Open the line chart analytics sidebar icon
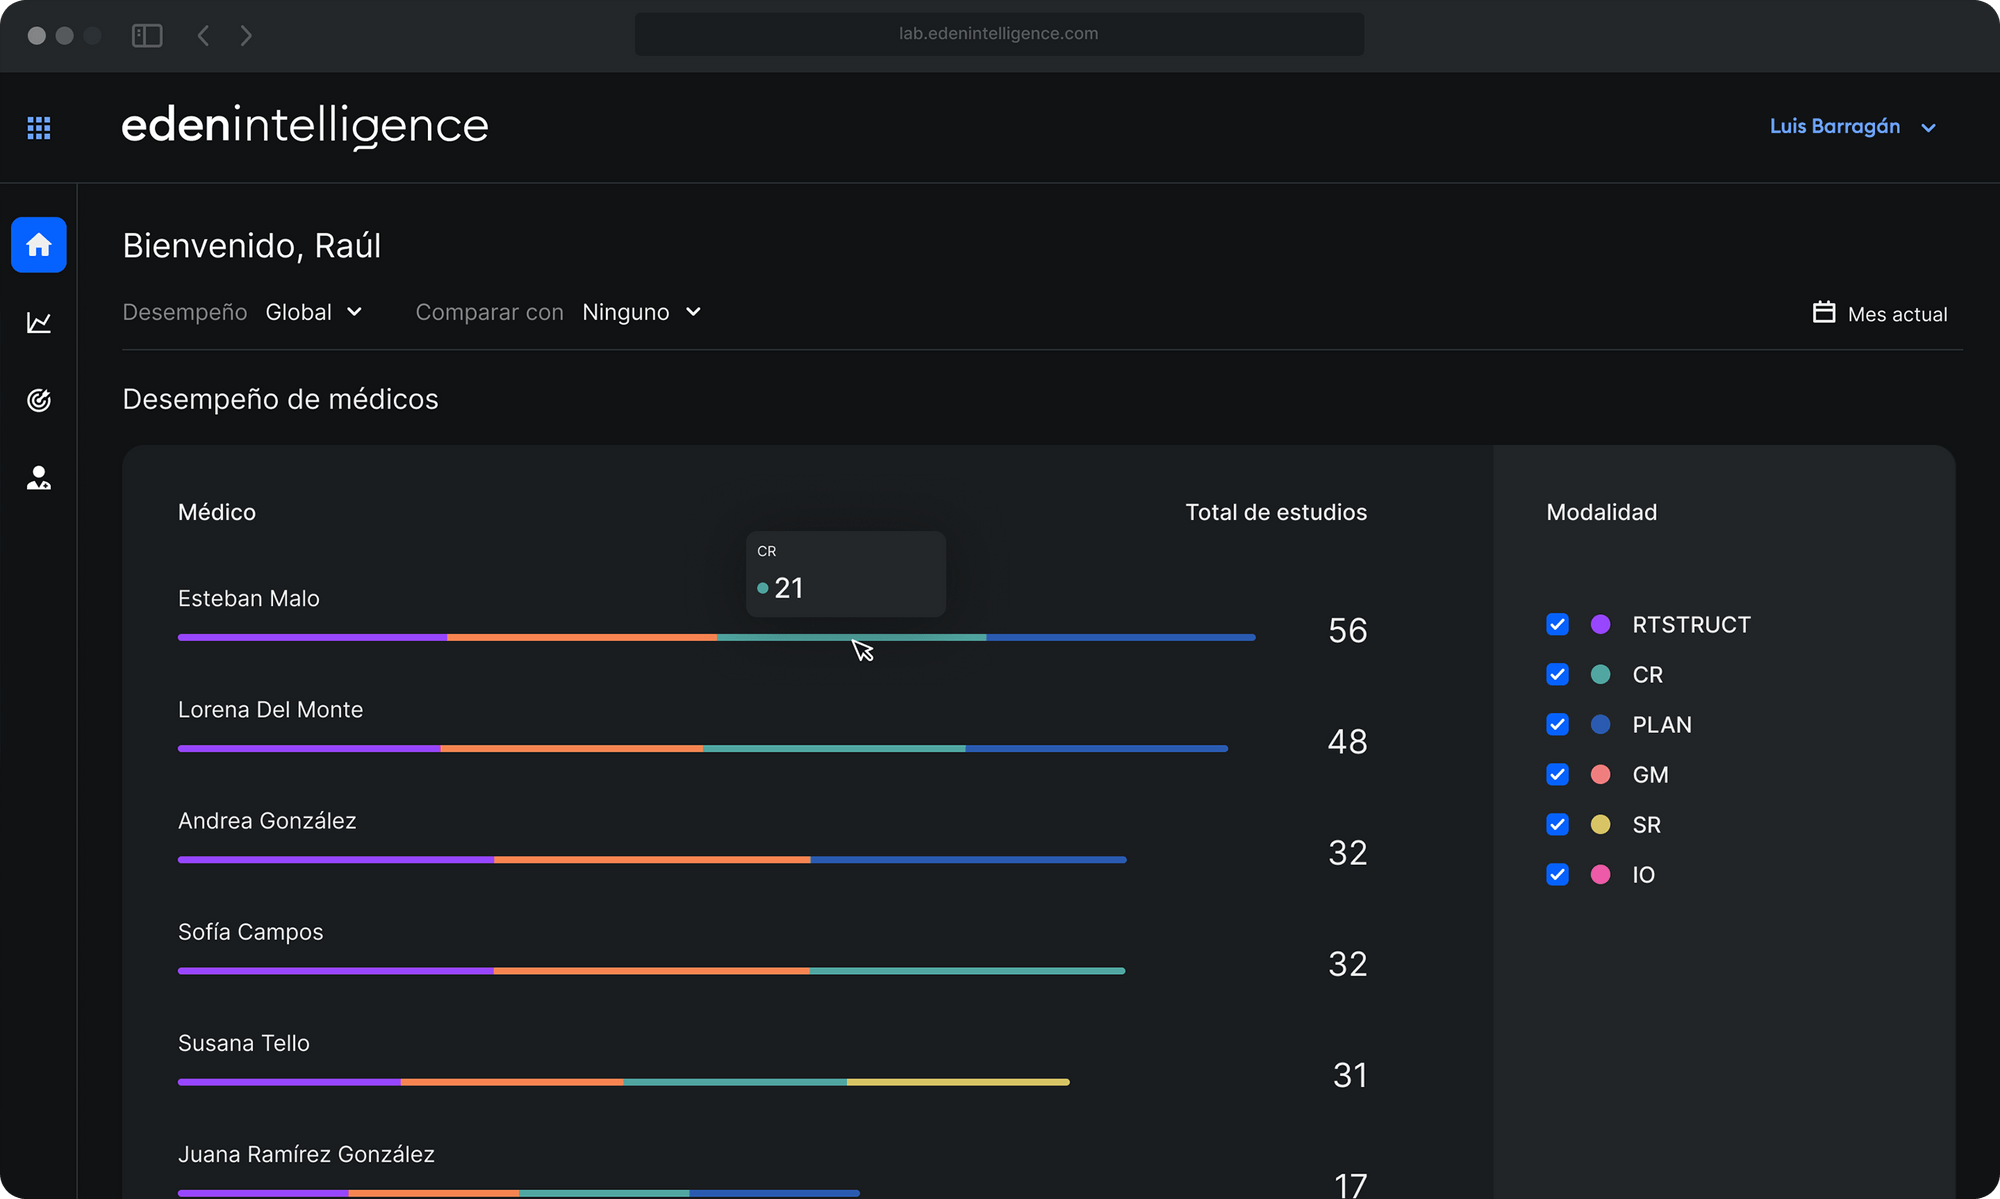The height and width of the screenshot is (1199, 2000). pos(39,322)
